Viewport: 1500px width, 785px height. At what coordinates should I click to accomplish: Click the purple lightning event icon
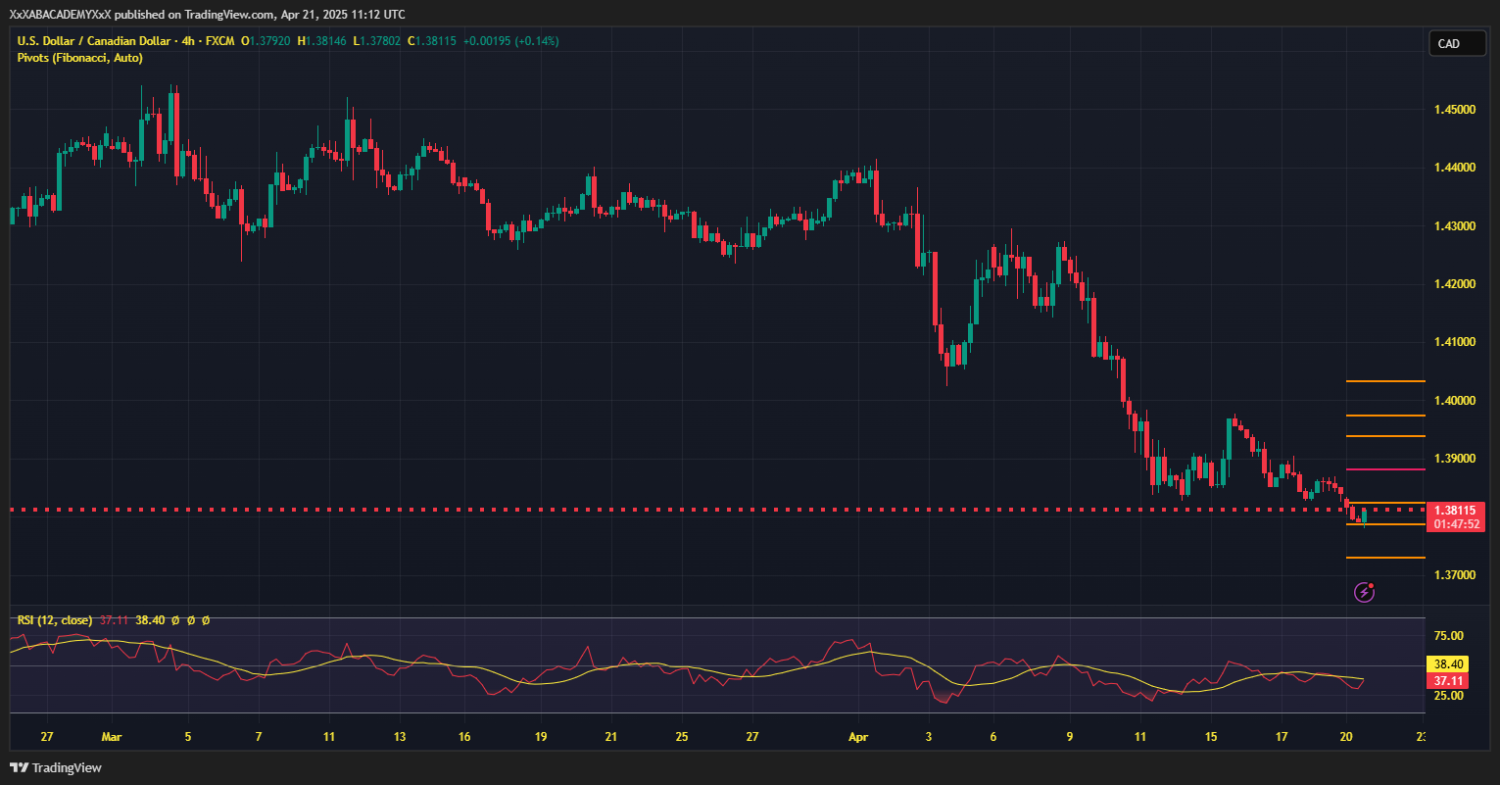(x=1364, y=592)
